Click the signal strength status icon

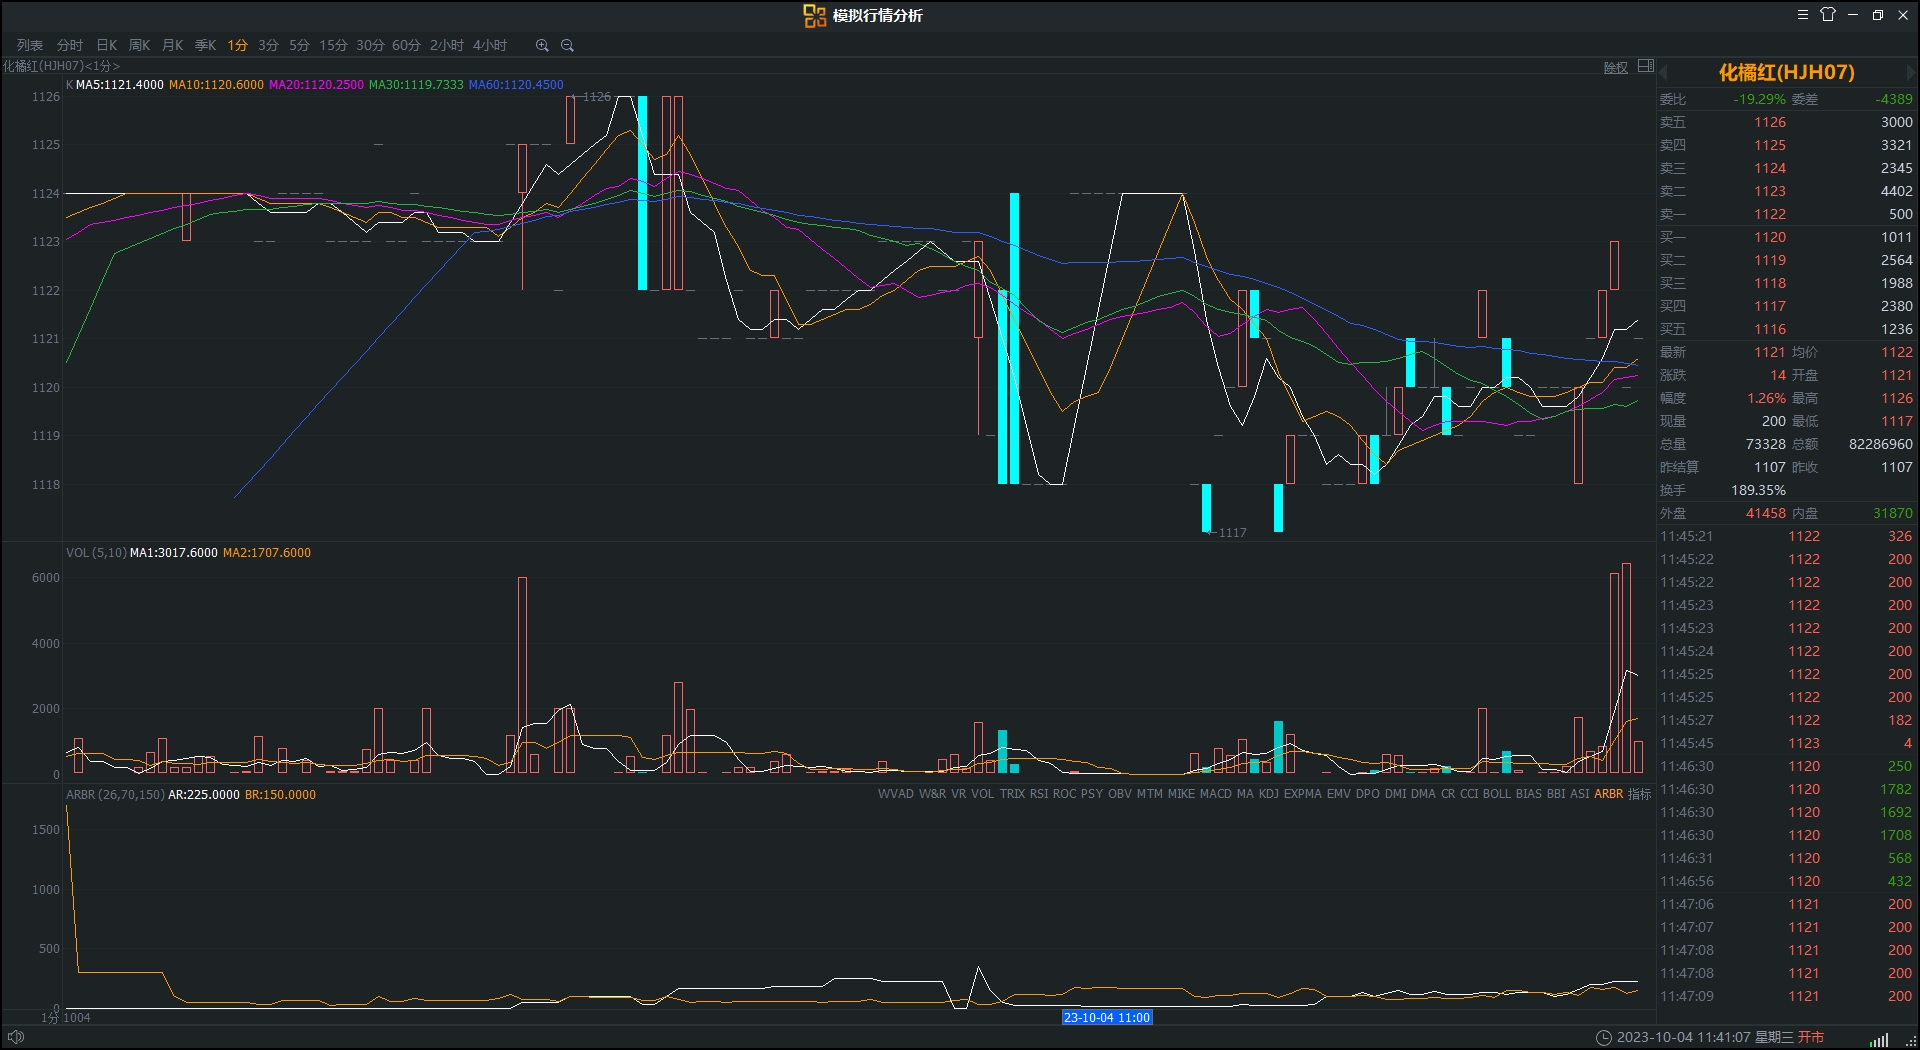coord(1879,1039)
